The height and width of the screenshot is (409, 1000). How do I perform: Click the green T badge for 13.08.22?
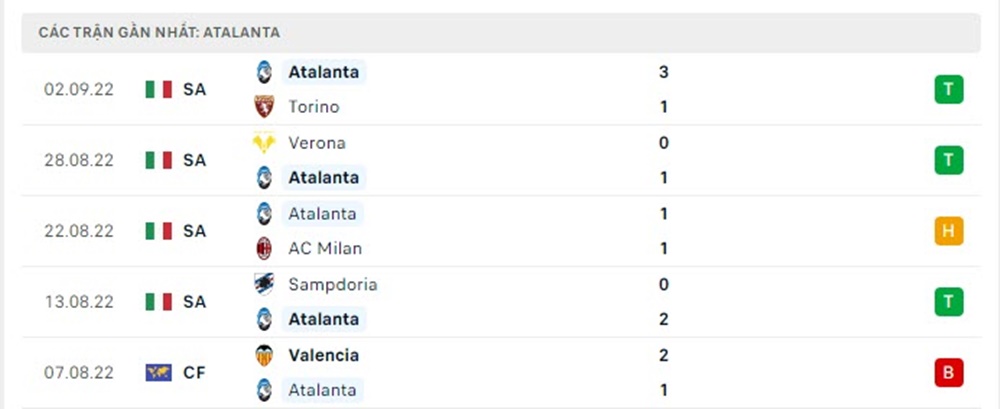[x=949, y=302]
